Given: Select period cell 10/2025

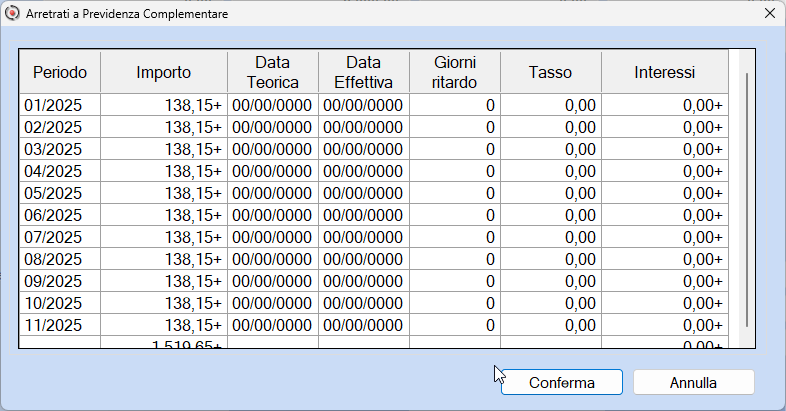Looking at the screenshot, I should 60,304.
